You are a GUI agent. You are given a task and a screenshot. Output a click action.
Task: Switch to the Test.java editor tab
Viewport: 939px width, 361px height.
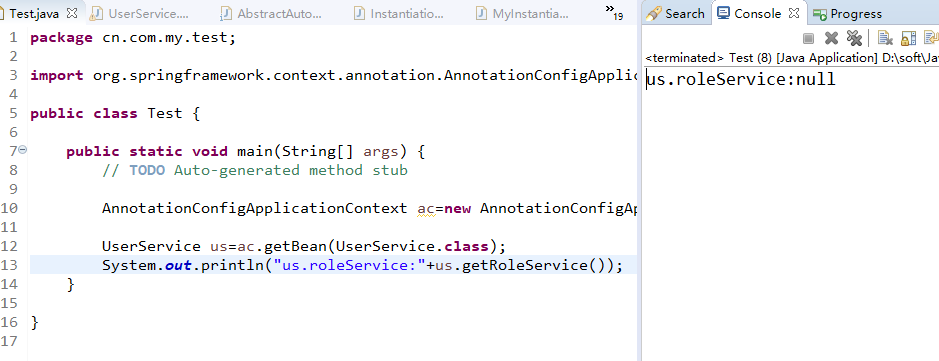34,13
